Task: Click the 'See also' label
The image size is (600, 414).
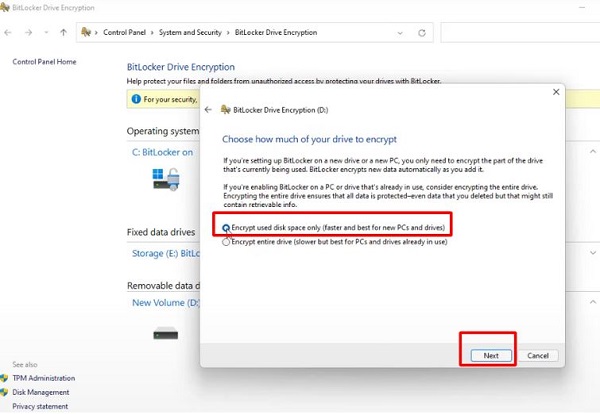Action: [25, 364]
